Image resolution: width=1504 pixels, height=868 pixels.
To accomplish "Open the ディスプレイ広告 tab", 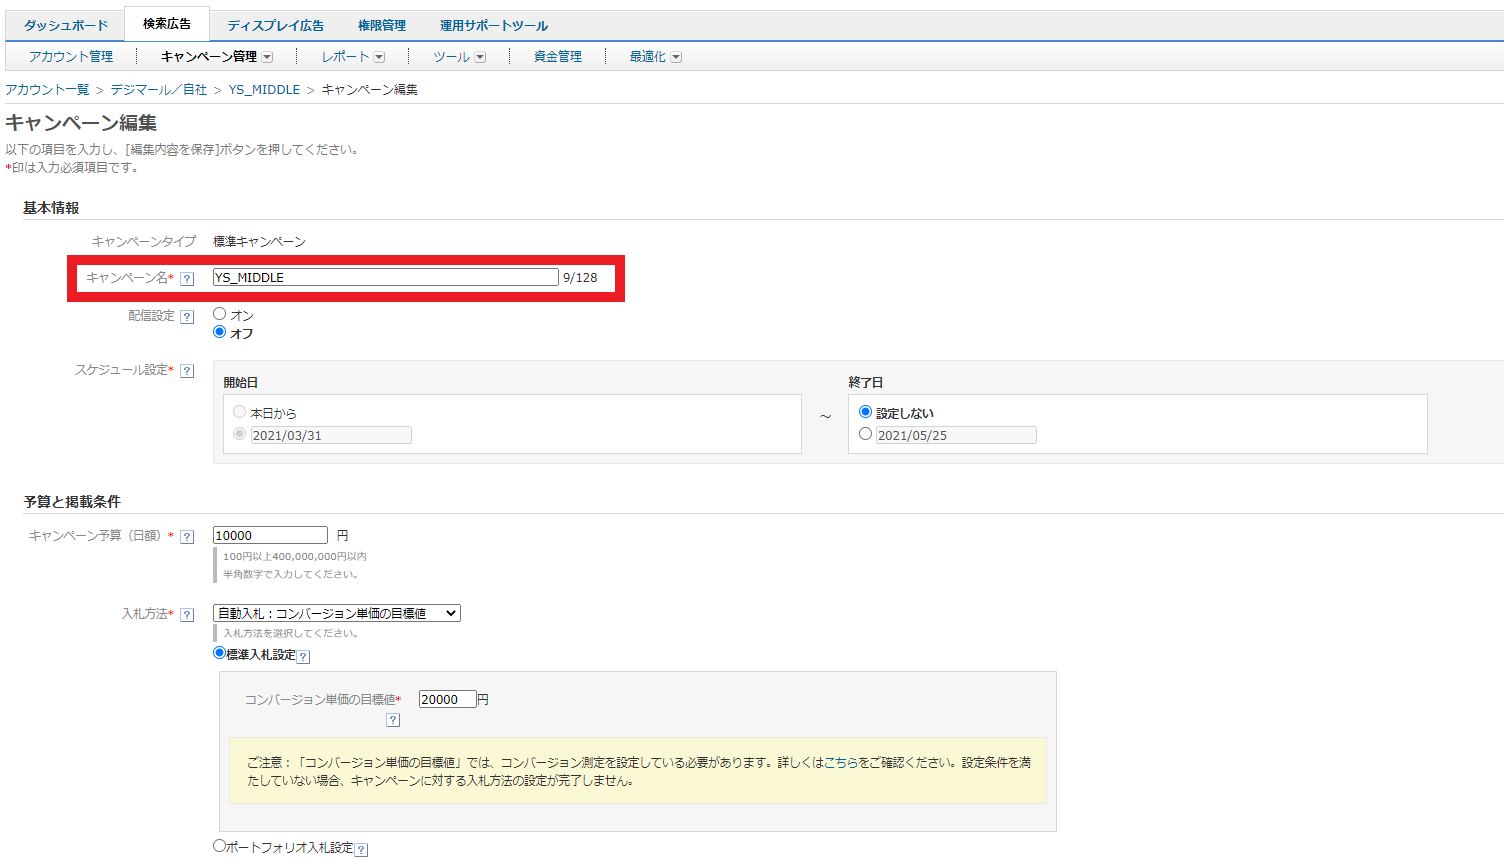I will 275,26.
